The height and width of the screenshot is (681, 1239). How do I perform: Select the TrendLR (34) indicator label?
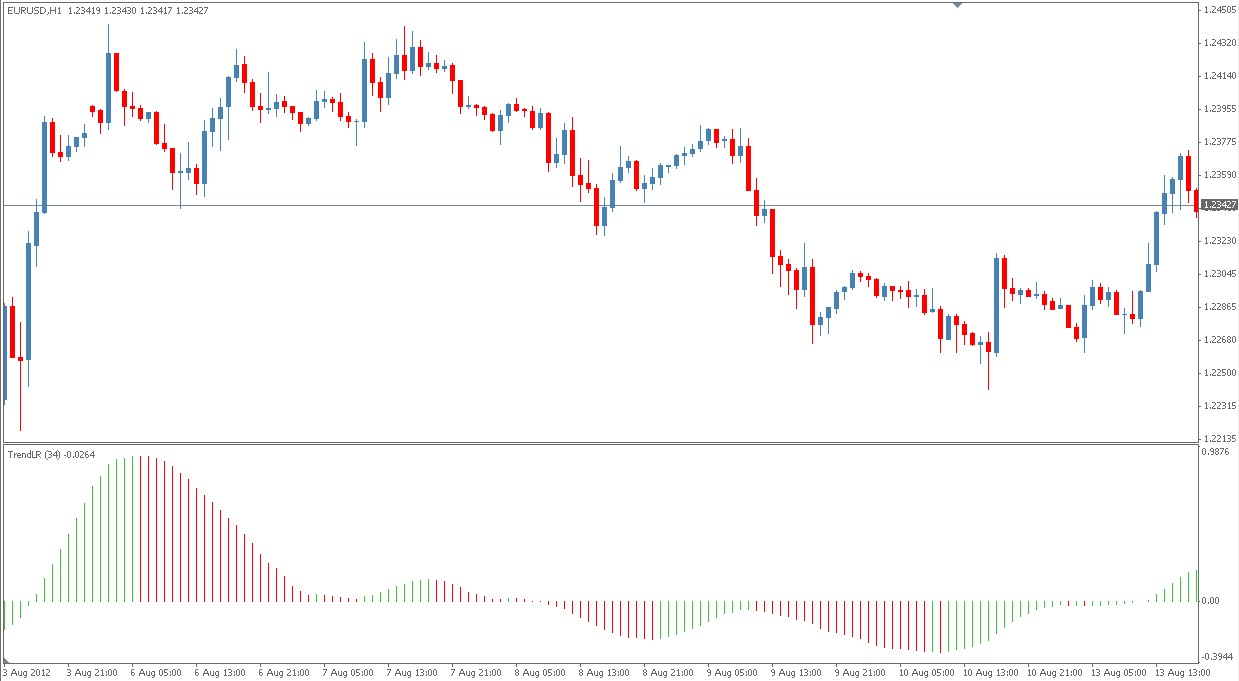click(33, 455)
